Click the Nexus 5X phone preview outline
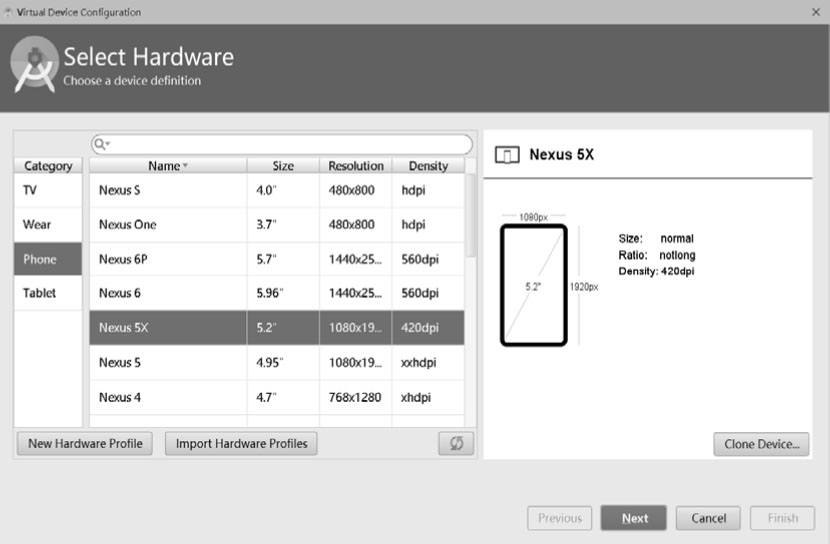Viewport: 830px width, 544px height. click(x=534, y=285)
